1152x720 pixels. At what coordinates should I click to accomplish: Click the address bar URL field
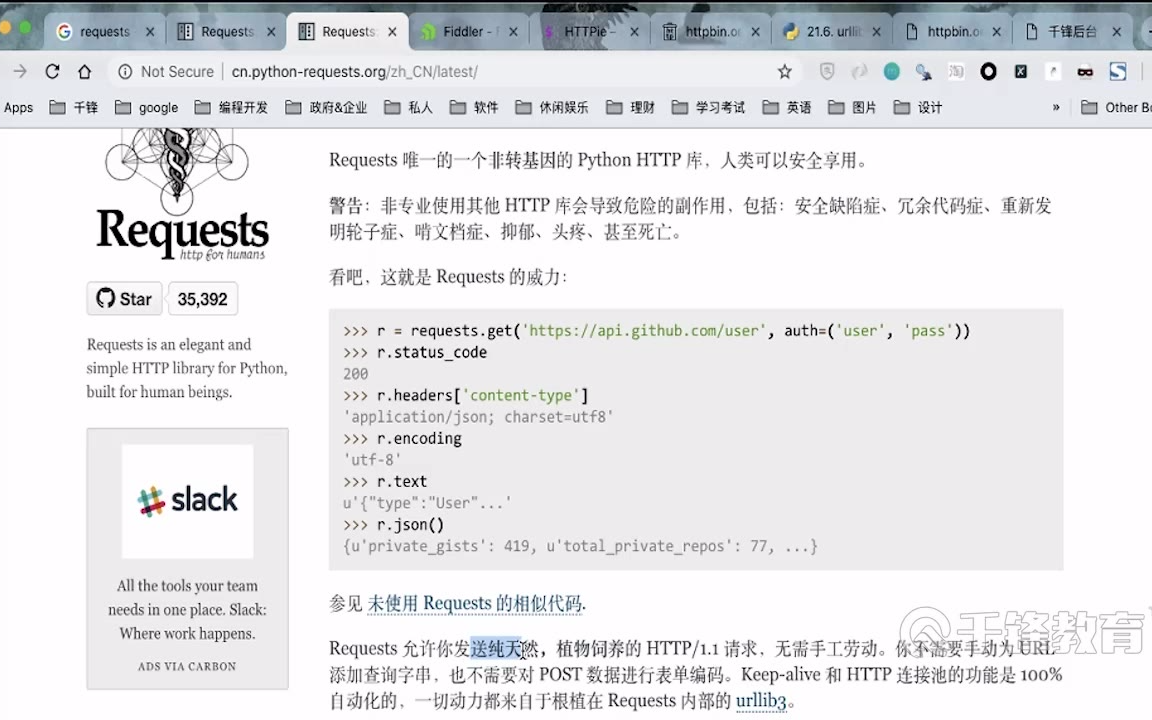[x=450, y=72]
